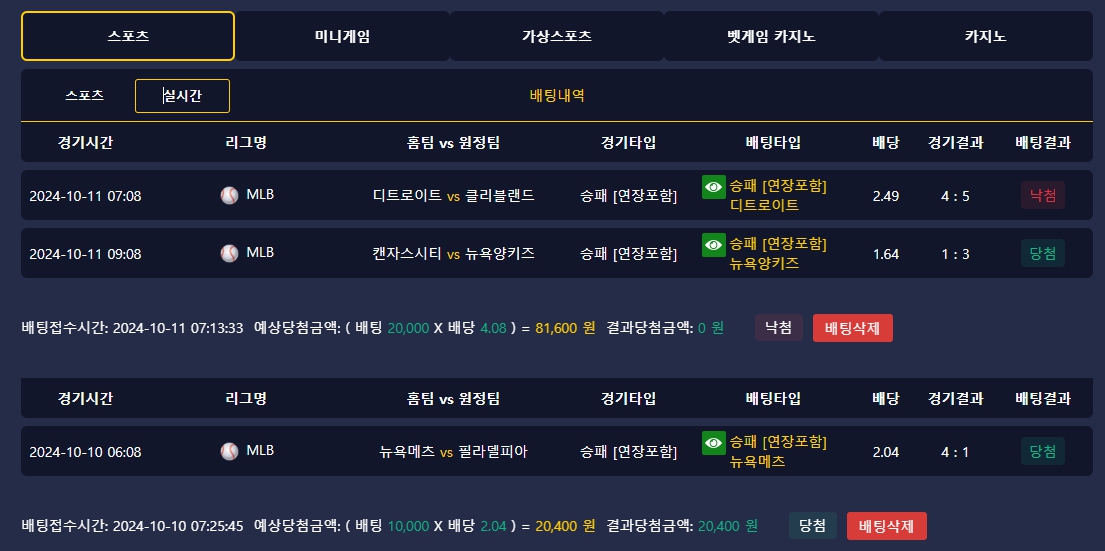Select the 스포츠 sub-tab
Viewport: 1105px width, 551px height.
pos(84,96)
